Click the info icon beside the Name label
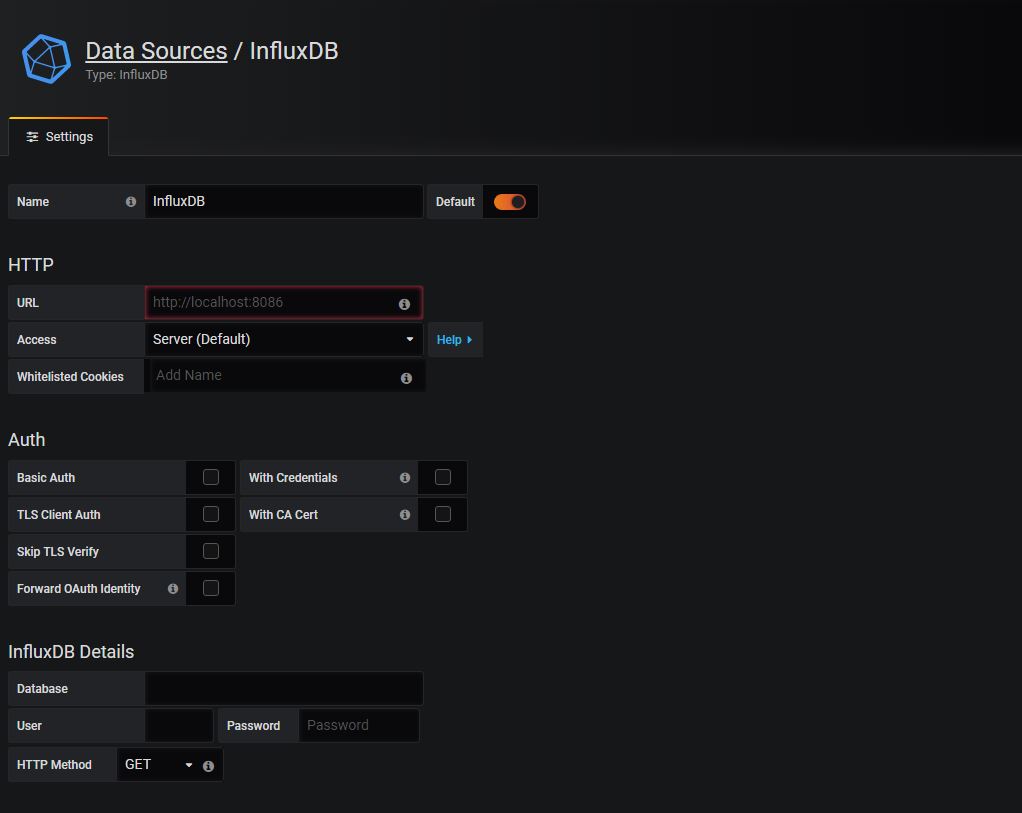Screen dimensions: 1022x813 coord(131,201)
